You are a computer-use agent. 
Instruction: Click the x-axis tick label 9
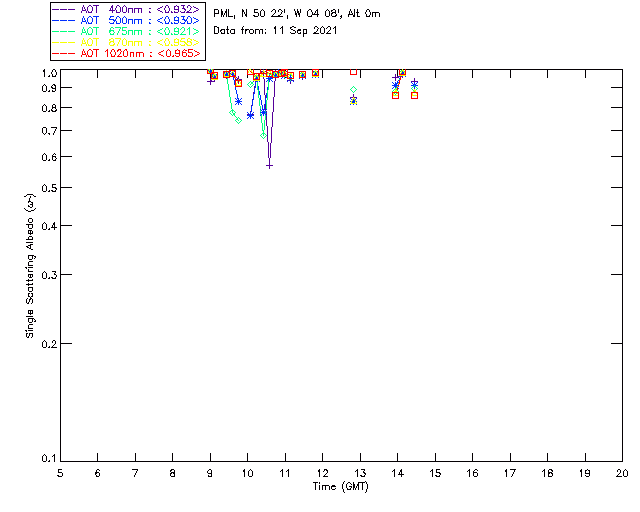coord(210,473)
